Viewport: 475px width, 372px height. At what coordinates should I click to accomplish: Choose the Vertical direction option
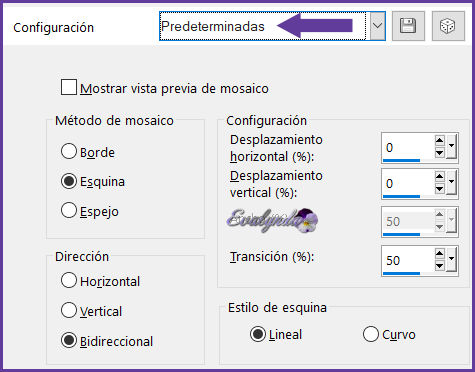coord(69,310)
